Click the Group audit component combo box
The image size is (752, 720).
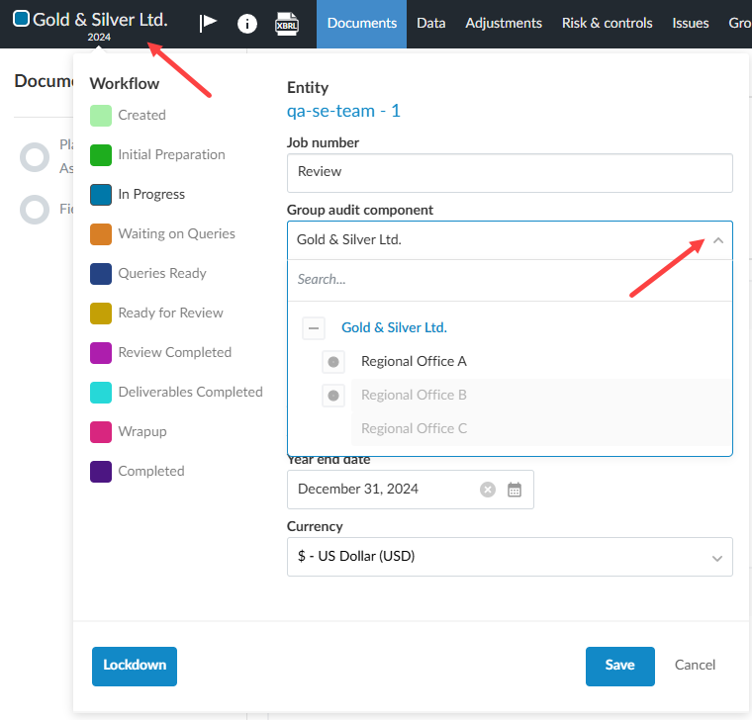coord(510,240)
